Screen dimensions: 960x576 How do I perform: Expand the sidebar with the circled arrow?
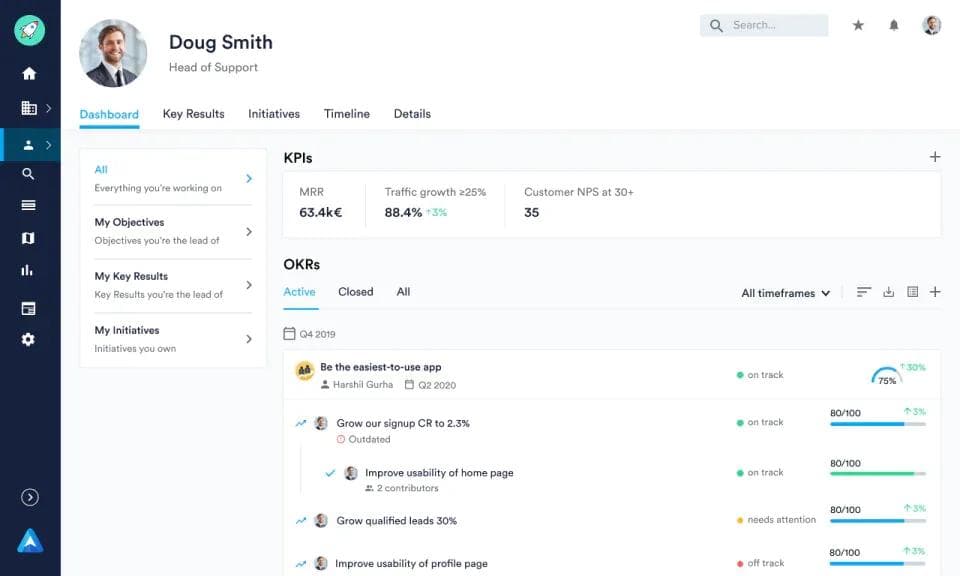(x=30, y=497)
